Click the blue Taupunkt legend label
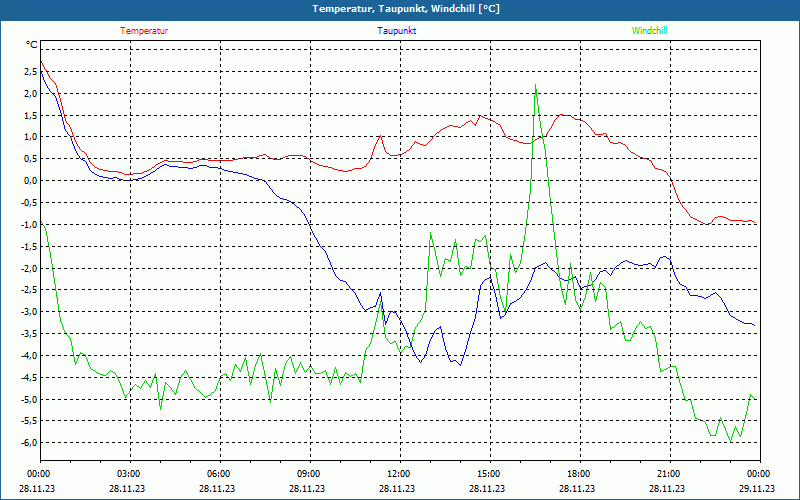Viewport: 800px width, 500px height. tap(396, 31)
